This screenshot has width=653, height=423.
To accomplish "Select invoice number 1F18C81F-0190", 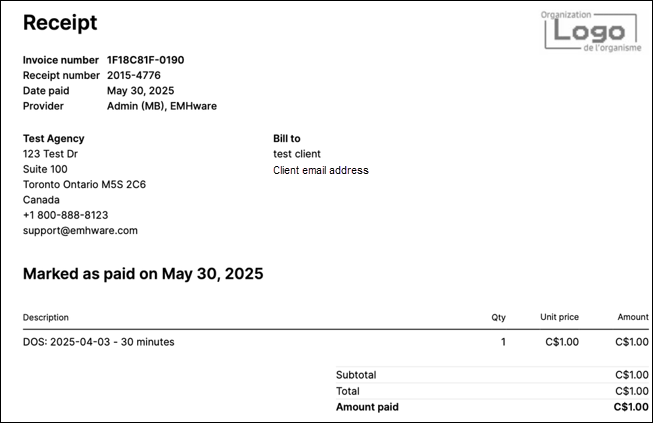I will (x=145, y=60).
